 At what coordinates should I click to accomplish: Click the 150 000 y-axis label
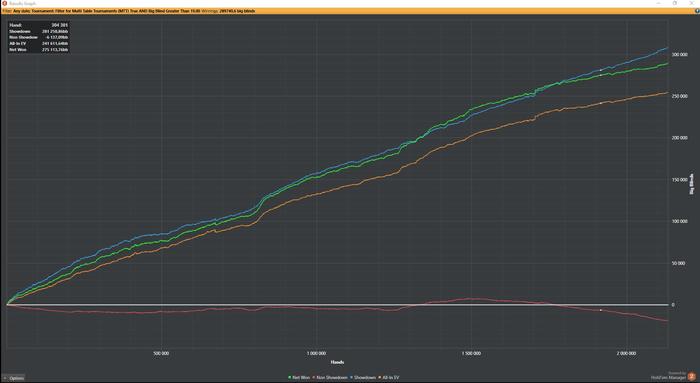[x=679, y=179]
